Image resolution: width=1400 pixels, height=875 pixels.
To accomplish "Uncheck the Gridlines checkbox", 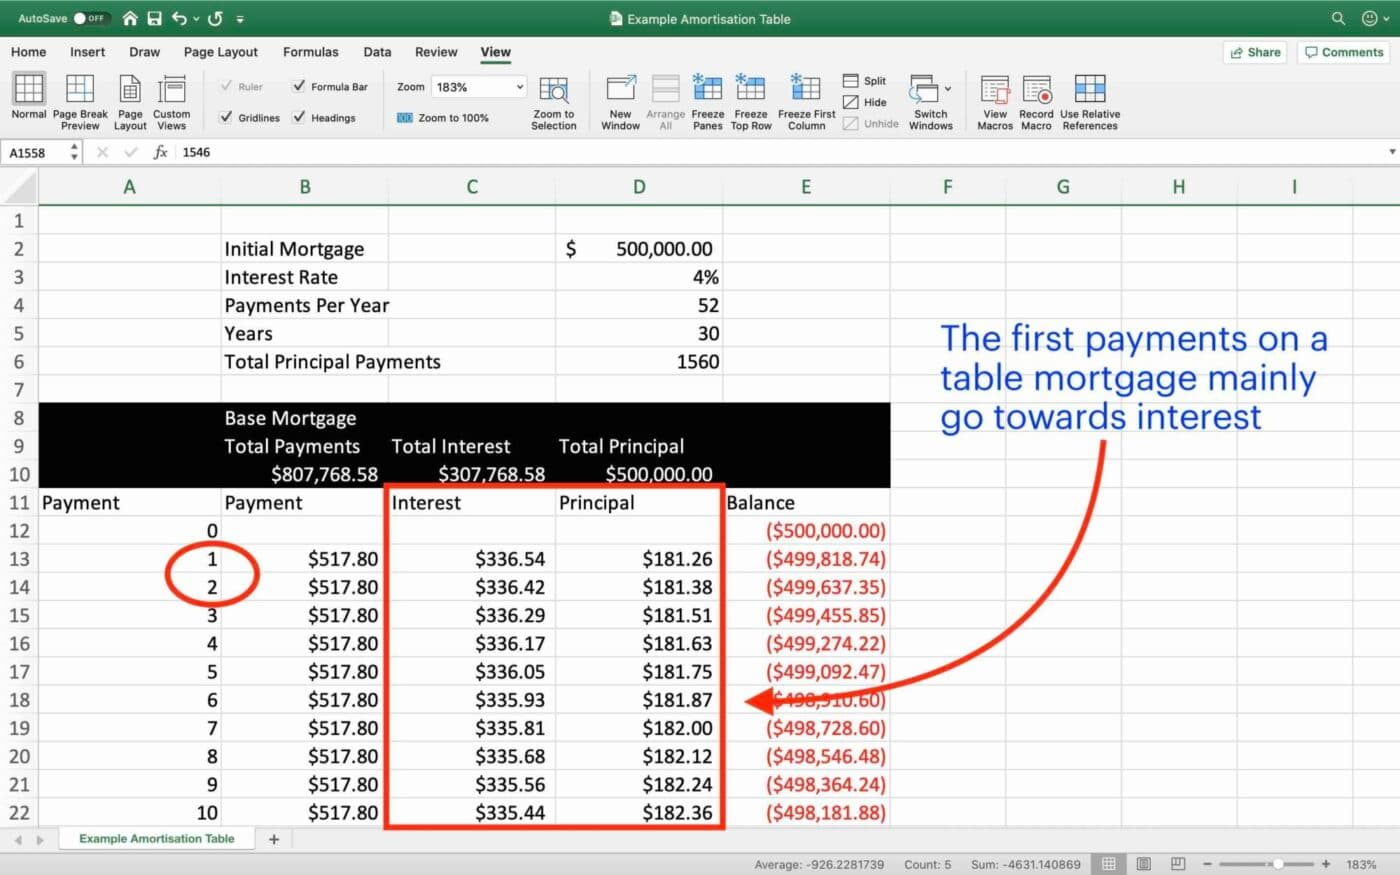I will point(226,117).
